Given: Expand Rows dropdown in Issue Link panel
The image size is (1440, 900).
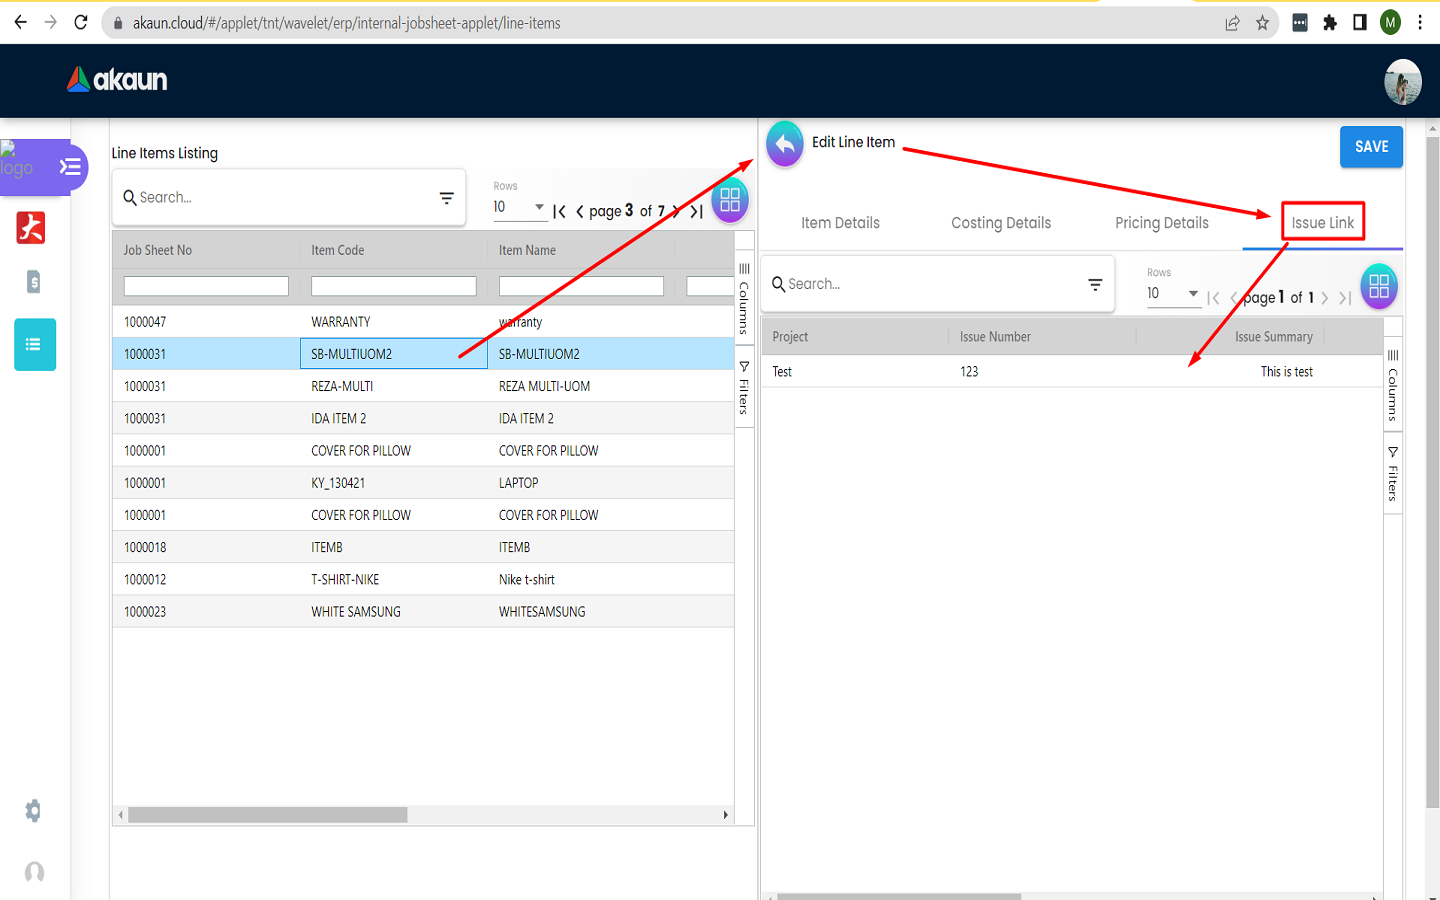Looking at the screenshot, I should tap(1172, 294).
